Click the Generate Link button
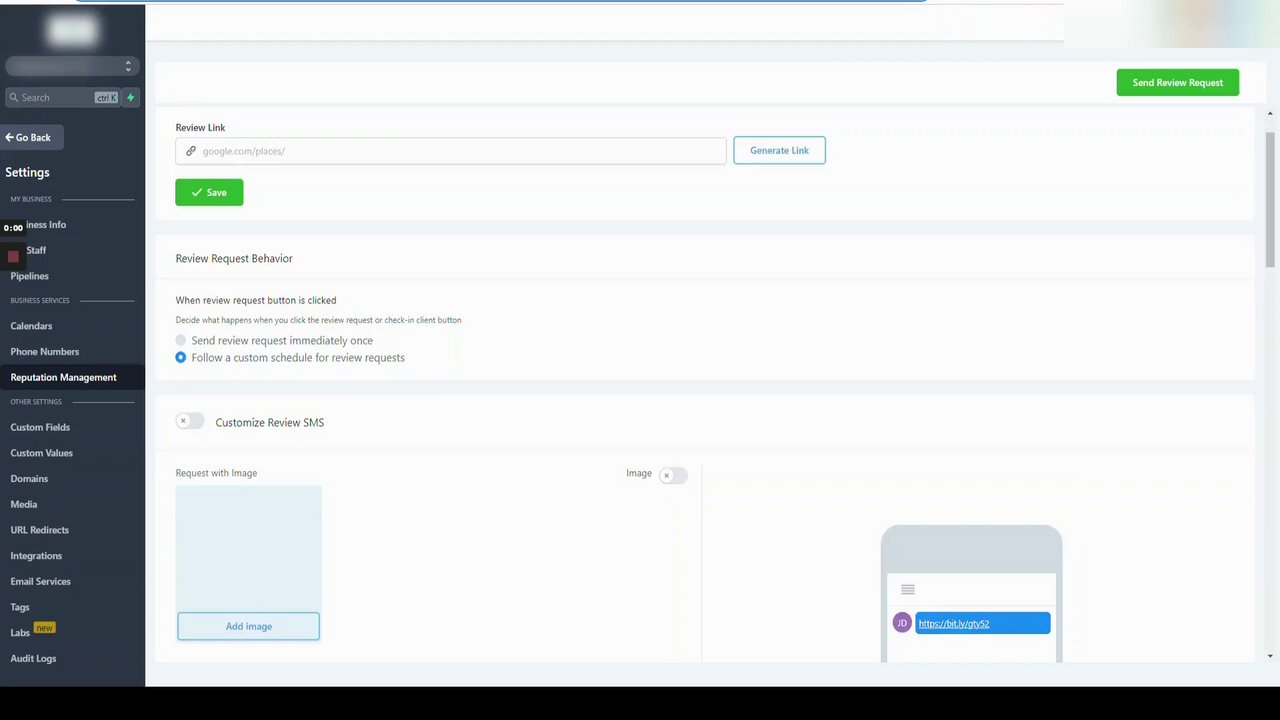 (x=779, y=151)
